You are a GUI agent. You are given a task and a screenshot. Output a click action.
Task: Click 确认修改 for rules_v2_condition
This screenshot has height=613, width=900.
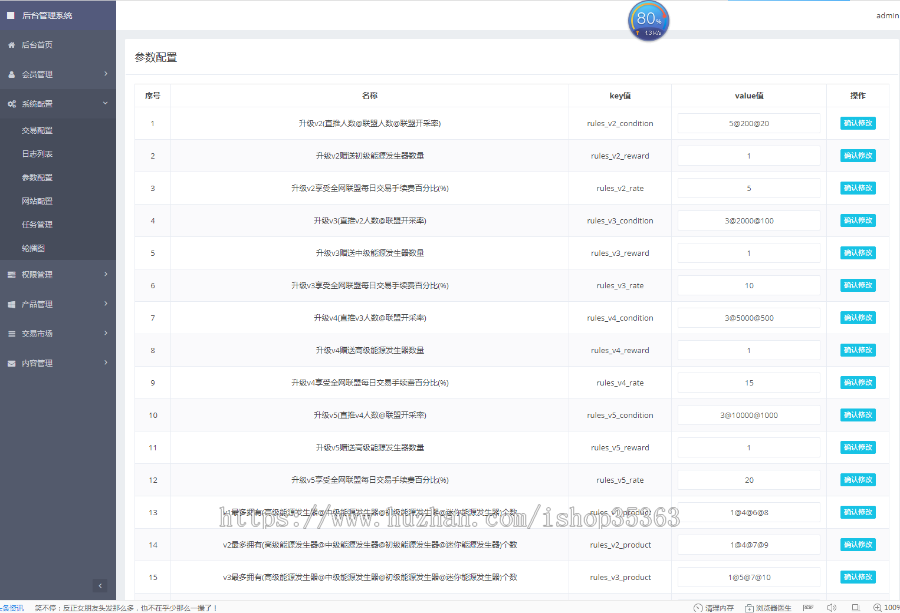858,123
